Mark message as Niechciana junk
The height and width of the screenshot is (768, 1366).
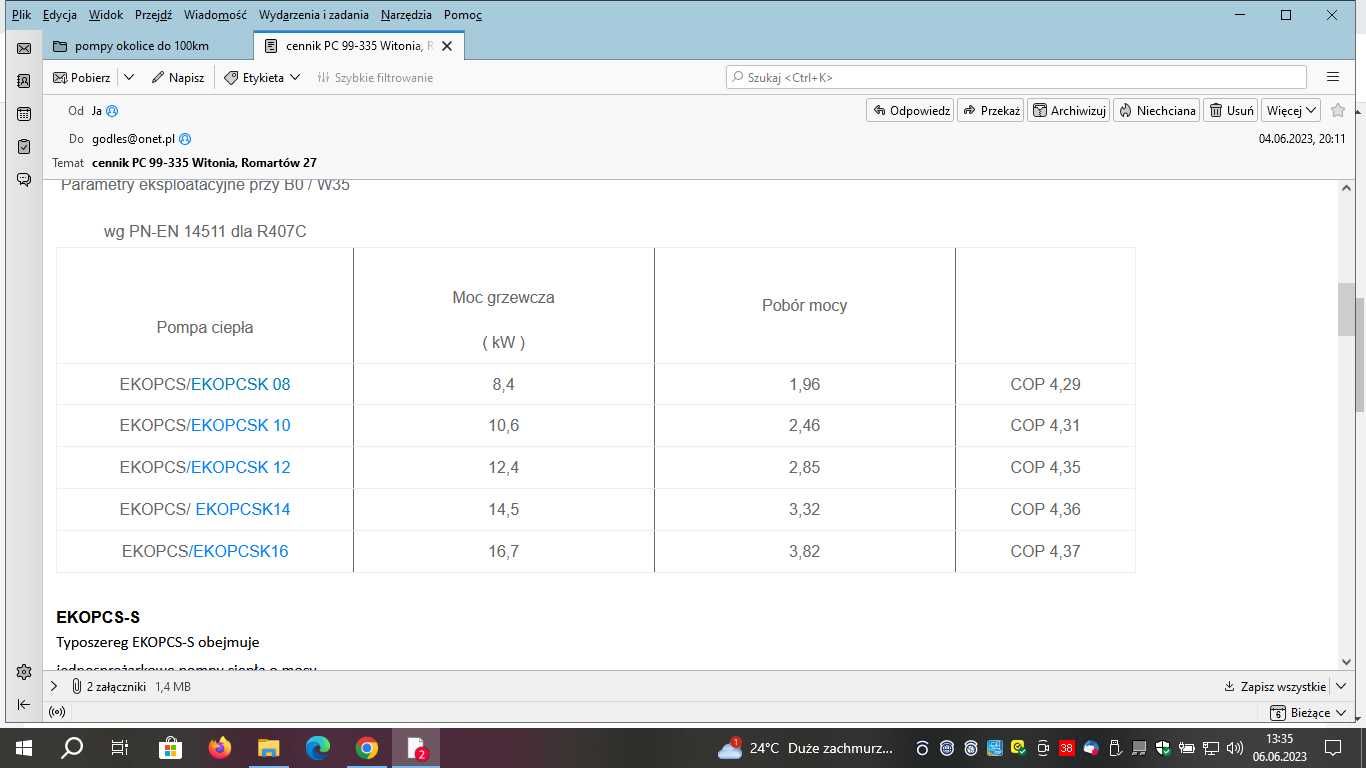[1157, 111]
